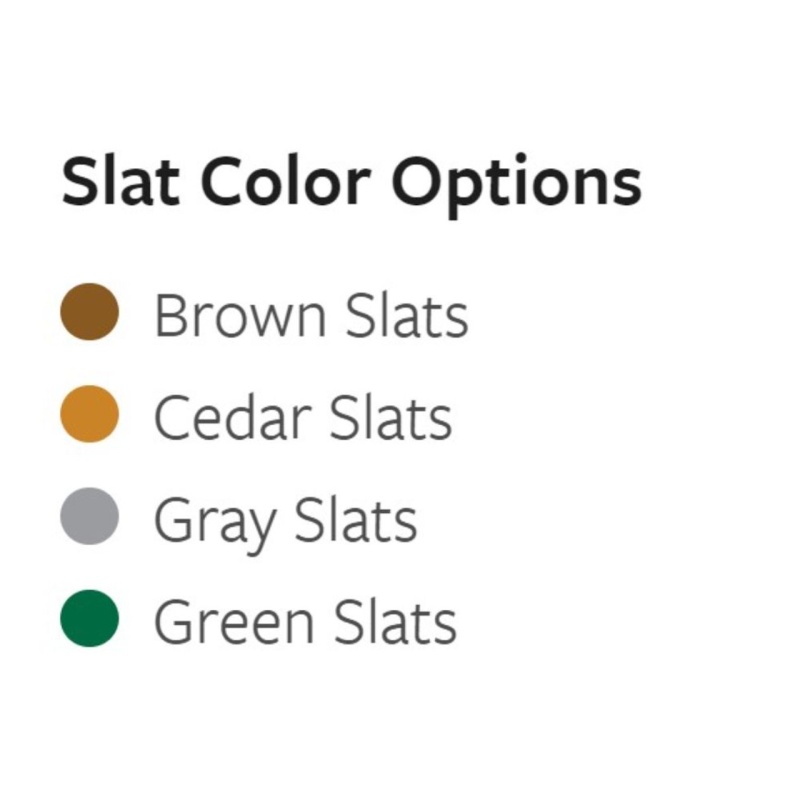This screenshot has width=800, height=800.
Task: Click the word Slat in the heading
Action: click(120, 181)
